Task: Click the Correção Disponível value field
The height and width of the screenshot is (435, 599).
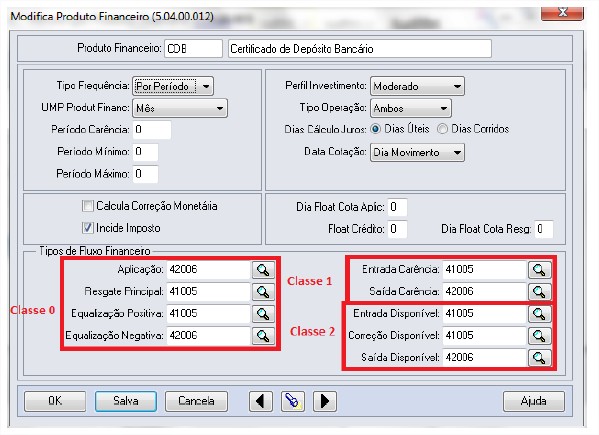Action: (x=485, y=336)
